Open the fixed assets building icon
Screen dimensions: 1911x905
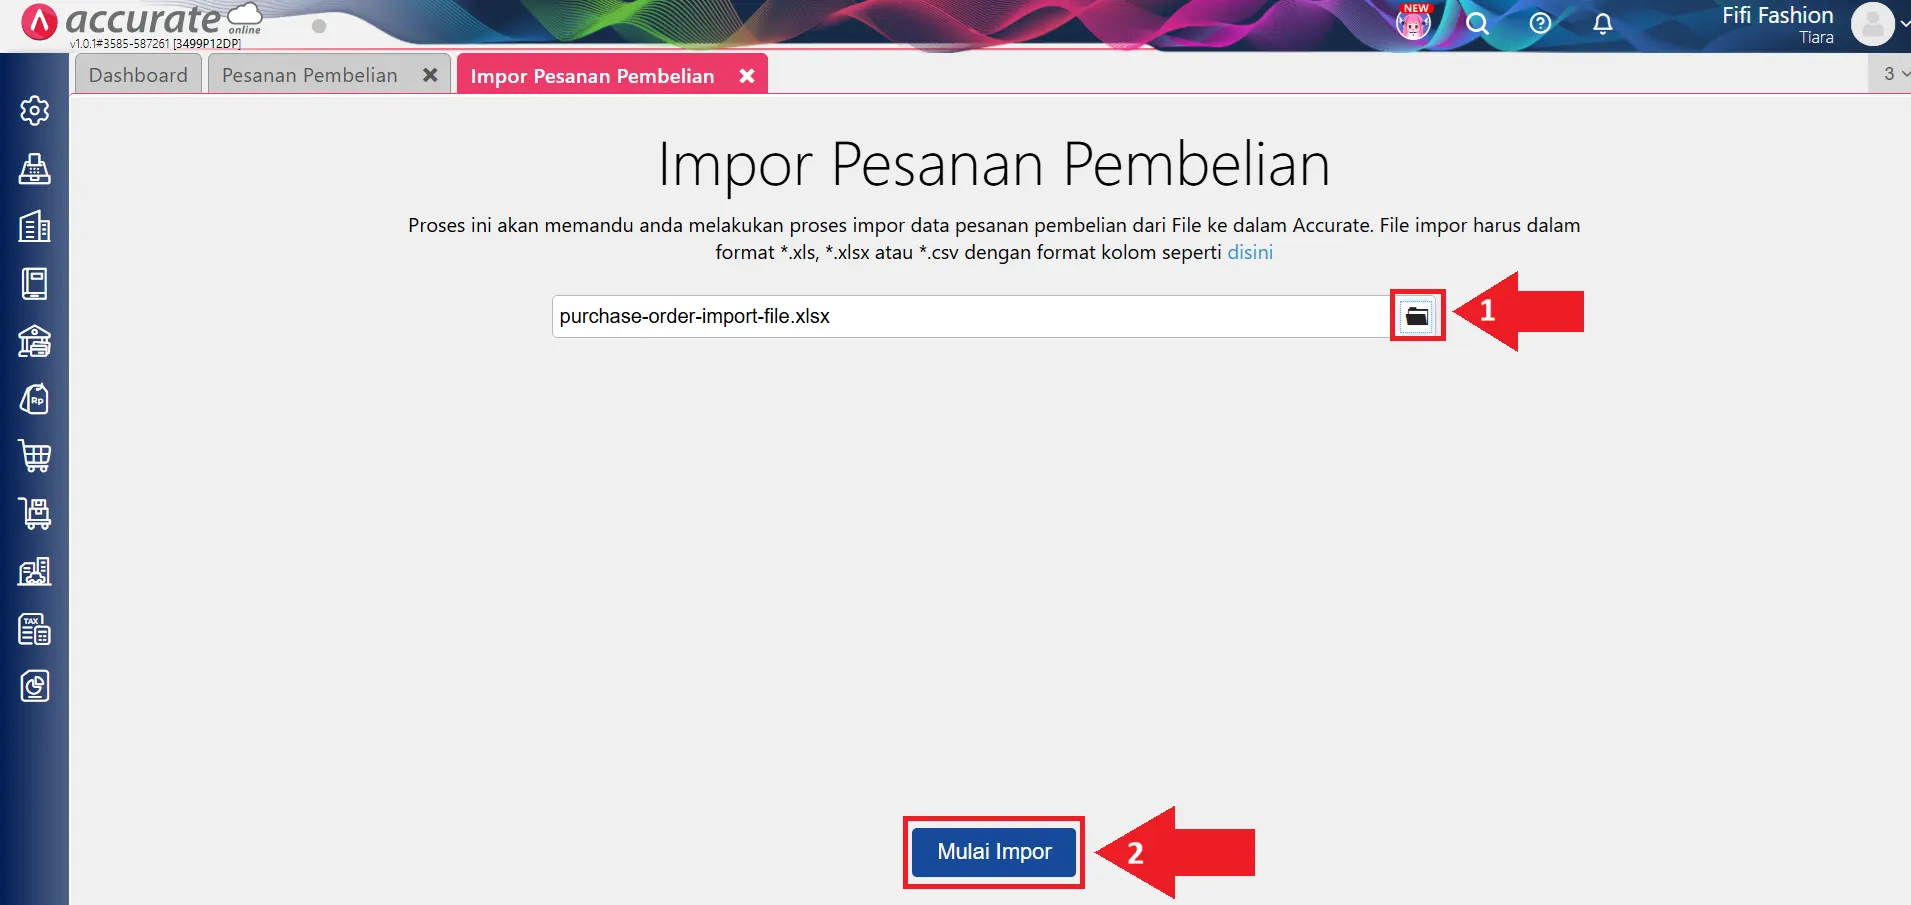[x=34, y=571]
